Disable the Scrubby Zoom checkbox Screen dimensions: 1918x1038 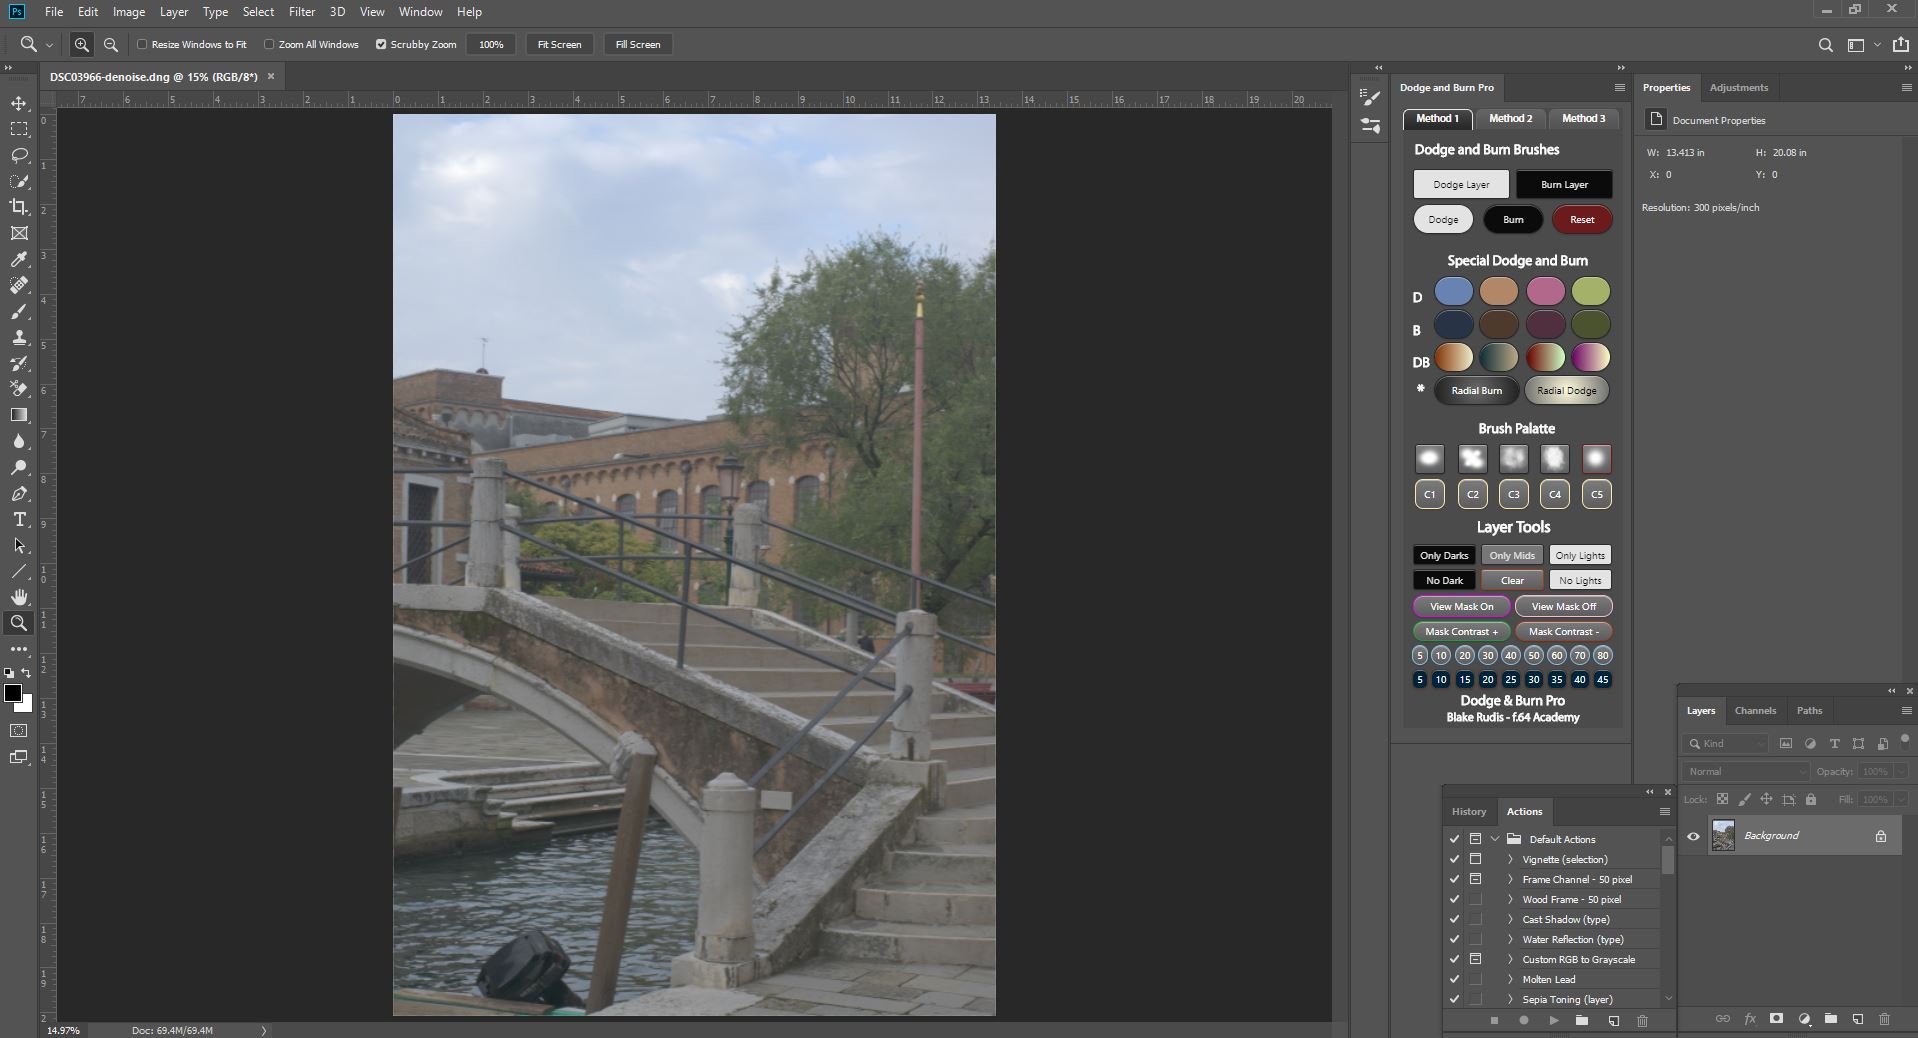point(381,45)
